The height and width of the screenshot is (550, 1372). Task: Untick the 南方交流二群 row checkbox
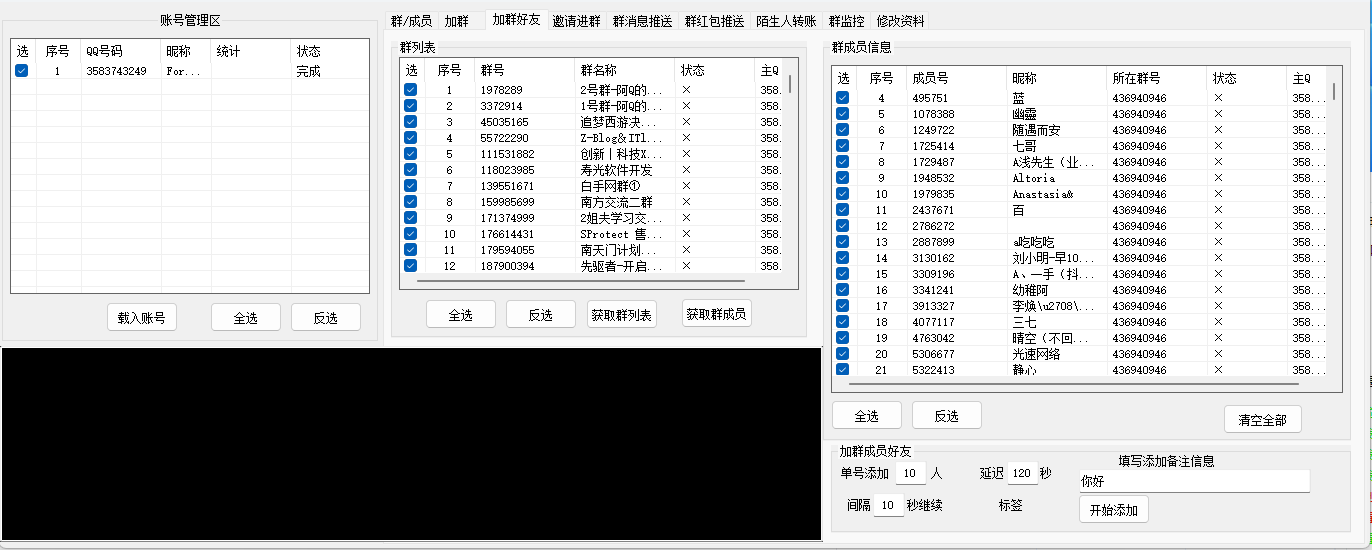coord(410,202)
